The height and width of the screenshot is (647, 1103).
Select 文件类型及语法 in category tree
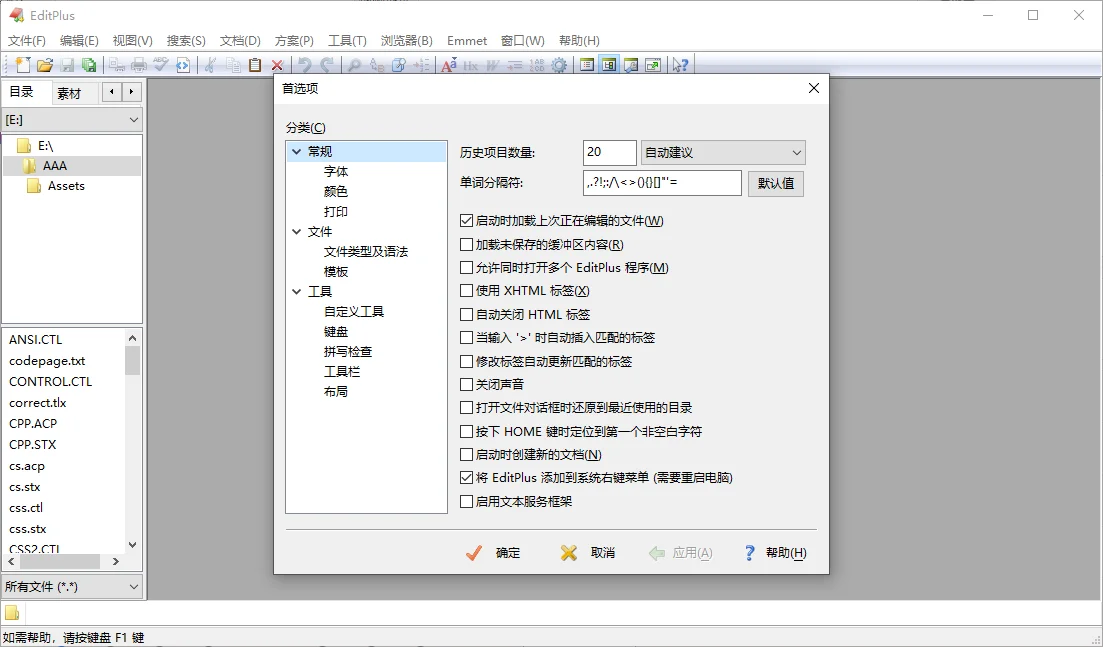[365, 252]
